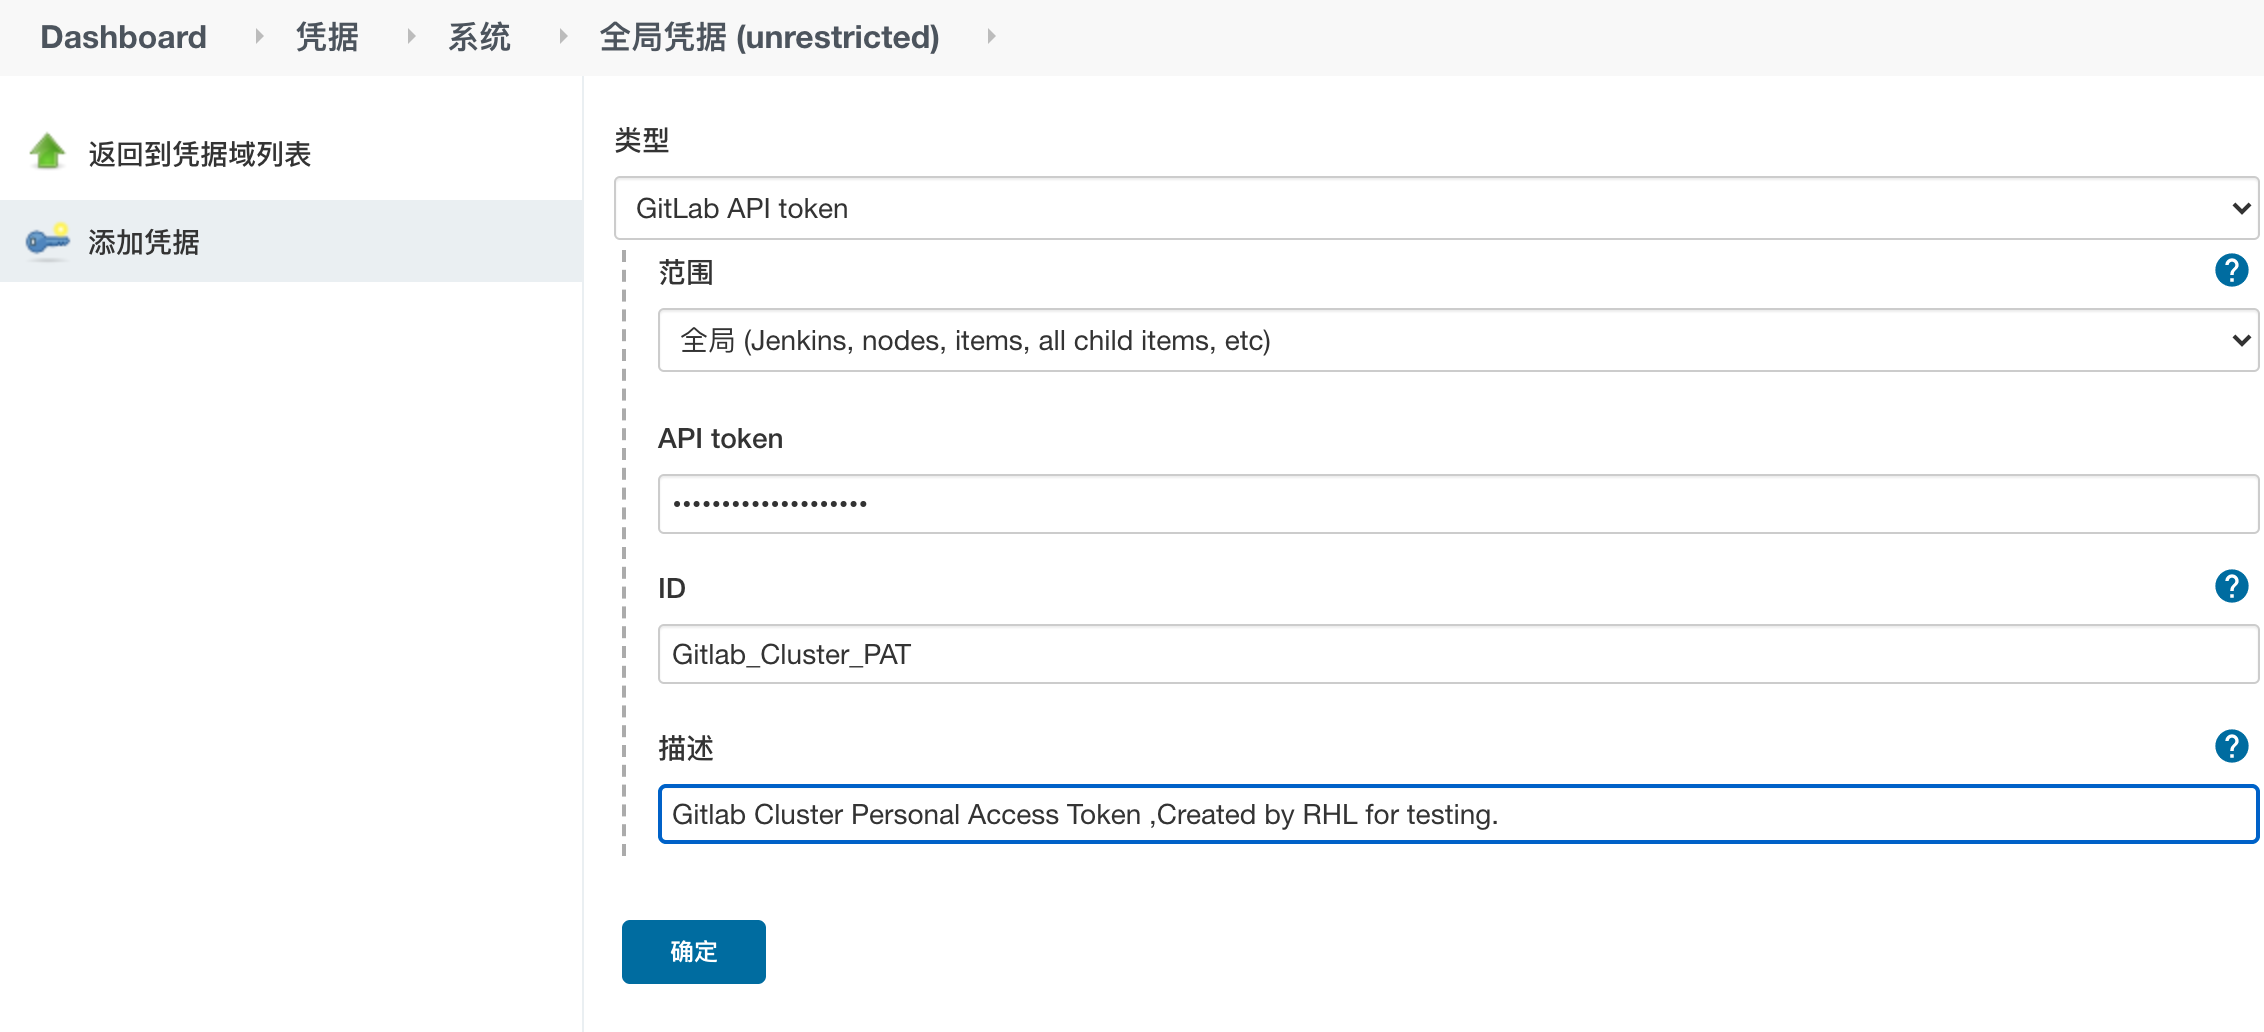Click the green up-arrow return icon
The height and width of the screenshot is (1032, 2264).
point(47,152)
